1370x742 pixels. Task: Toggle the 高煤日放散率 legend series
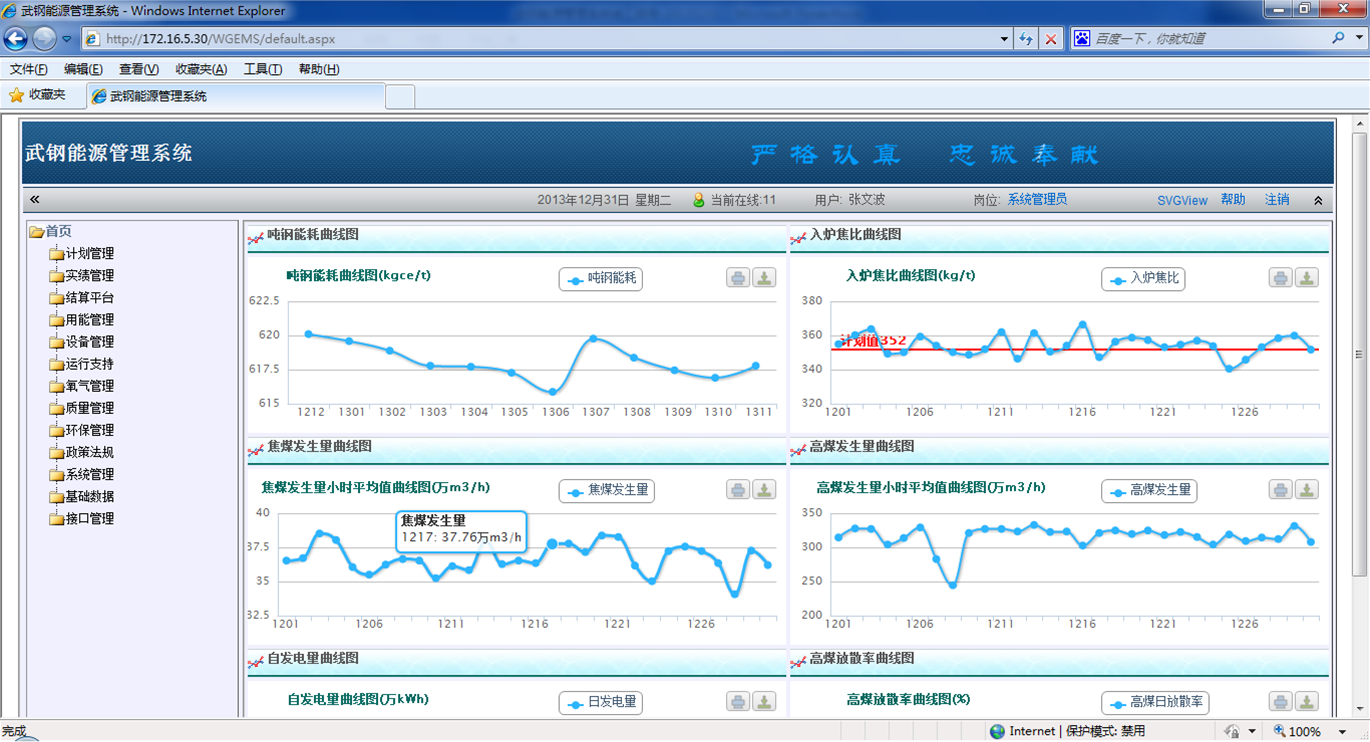tap(1156, 703)
